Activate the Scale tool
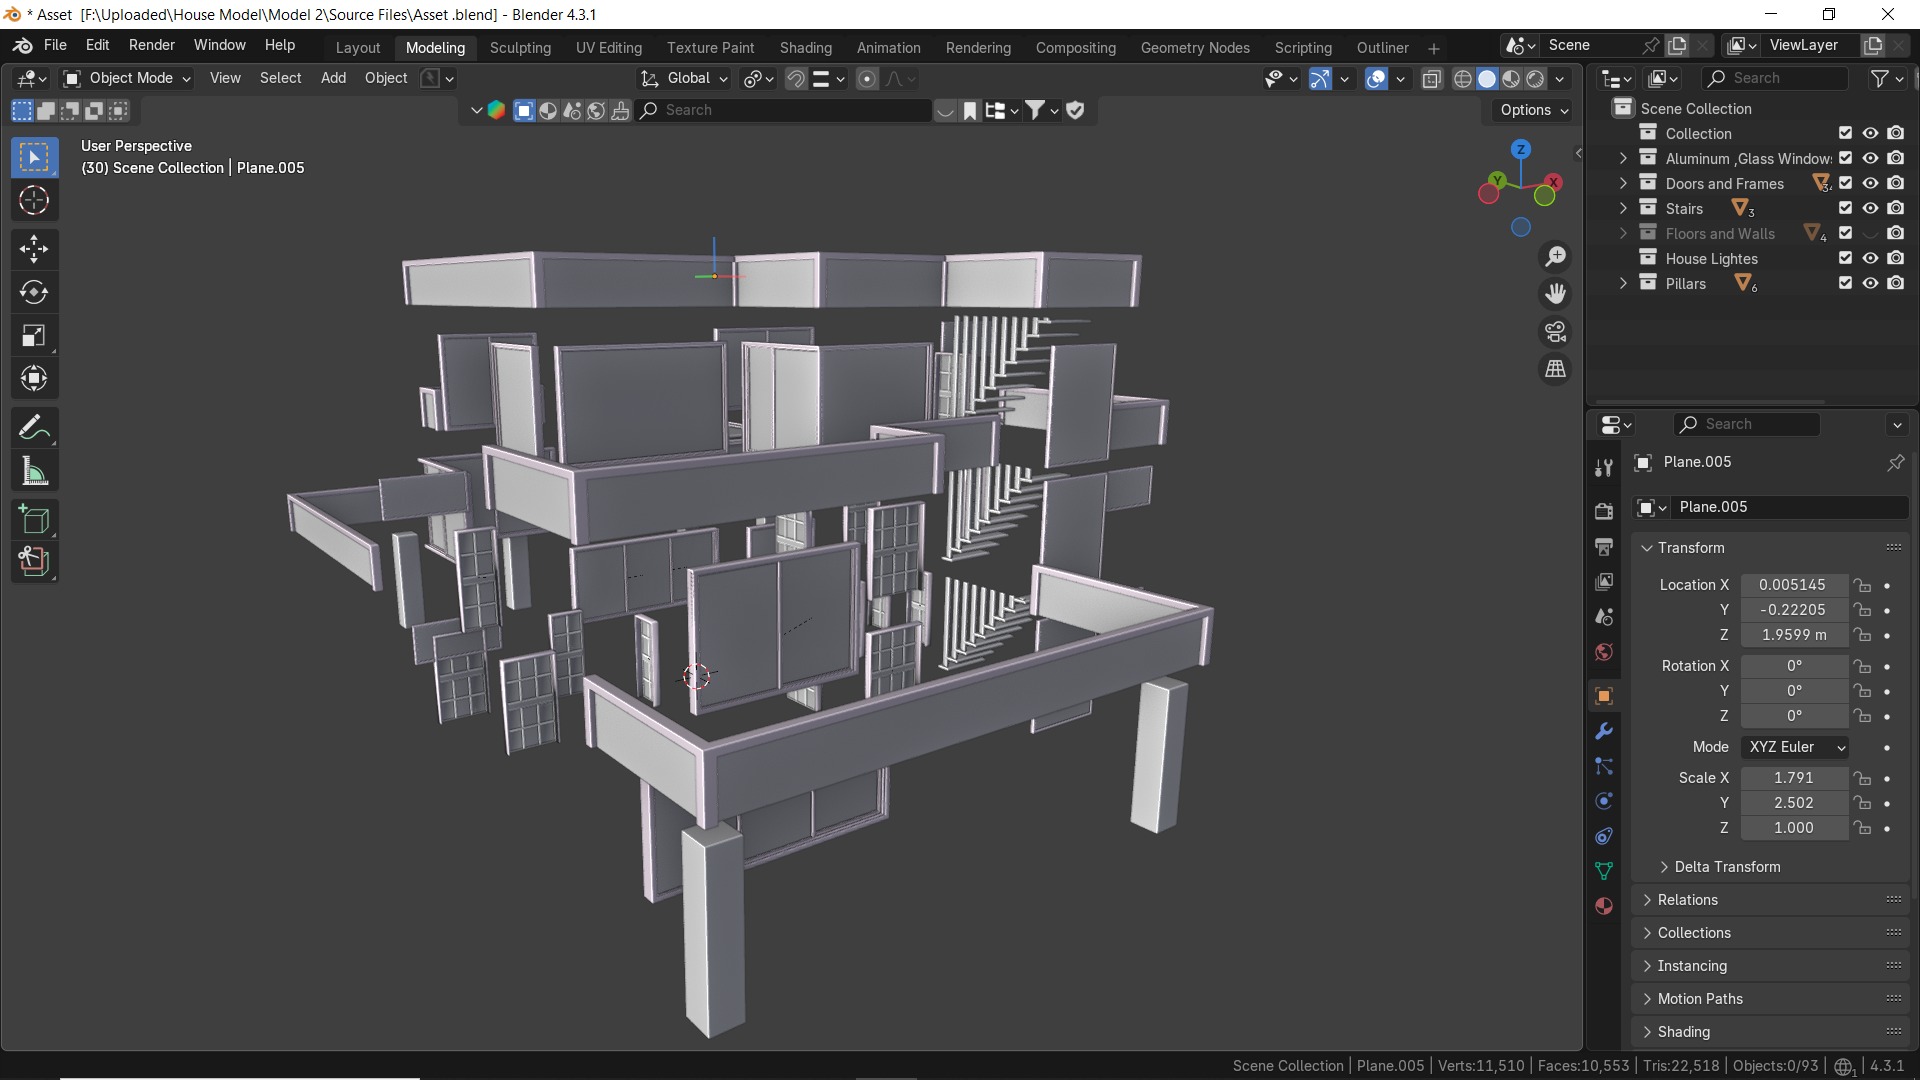1920x1080 pixels. tap(34, 335)
